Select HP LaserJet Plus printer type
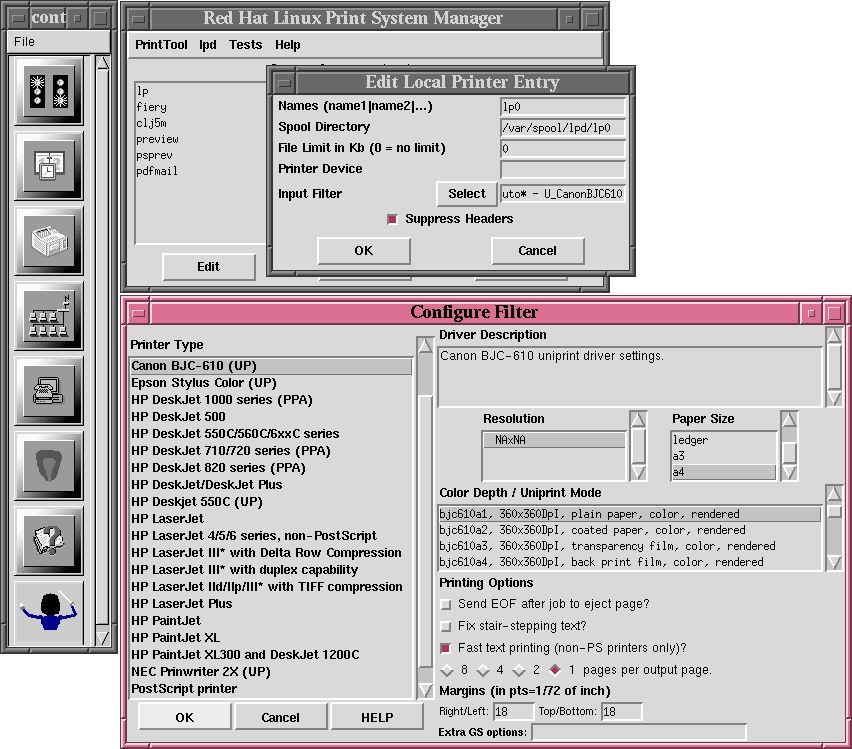852x749 pixels. [271, 603]
